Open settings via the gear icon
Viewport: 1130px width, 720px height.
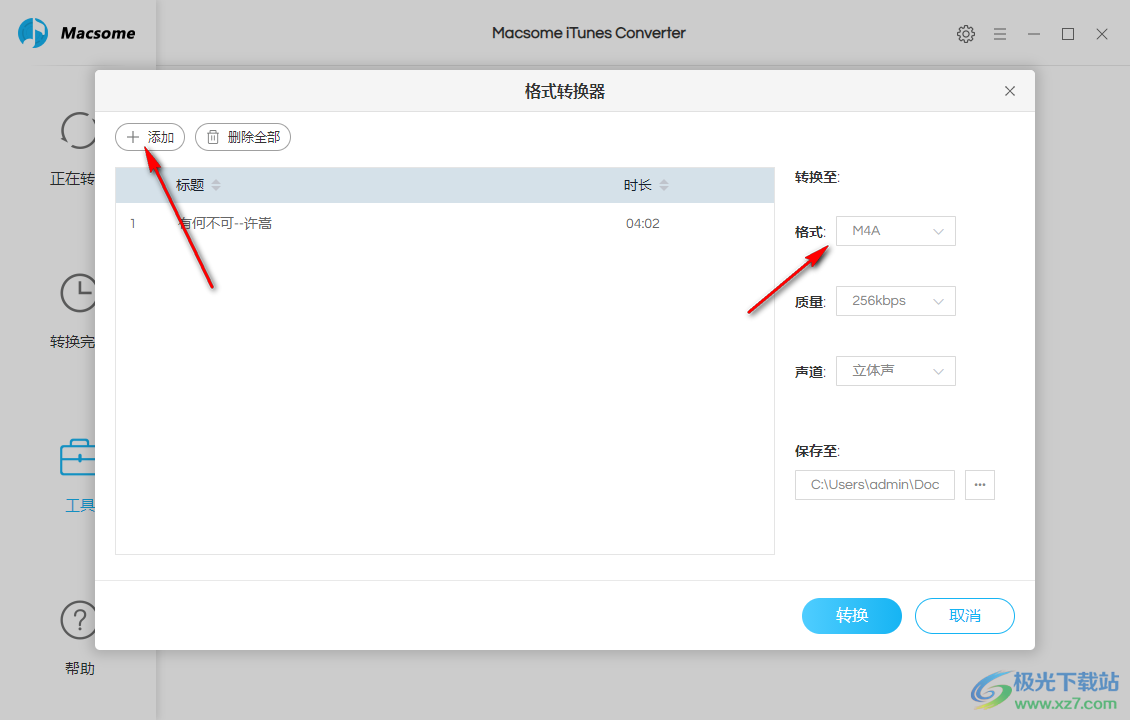(x=966, y=34)
